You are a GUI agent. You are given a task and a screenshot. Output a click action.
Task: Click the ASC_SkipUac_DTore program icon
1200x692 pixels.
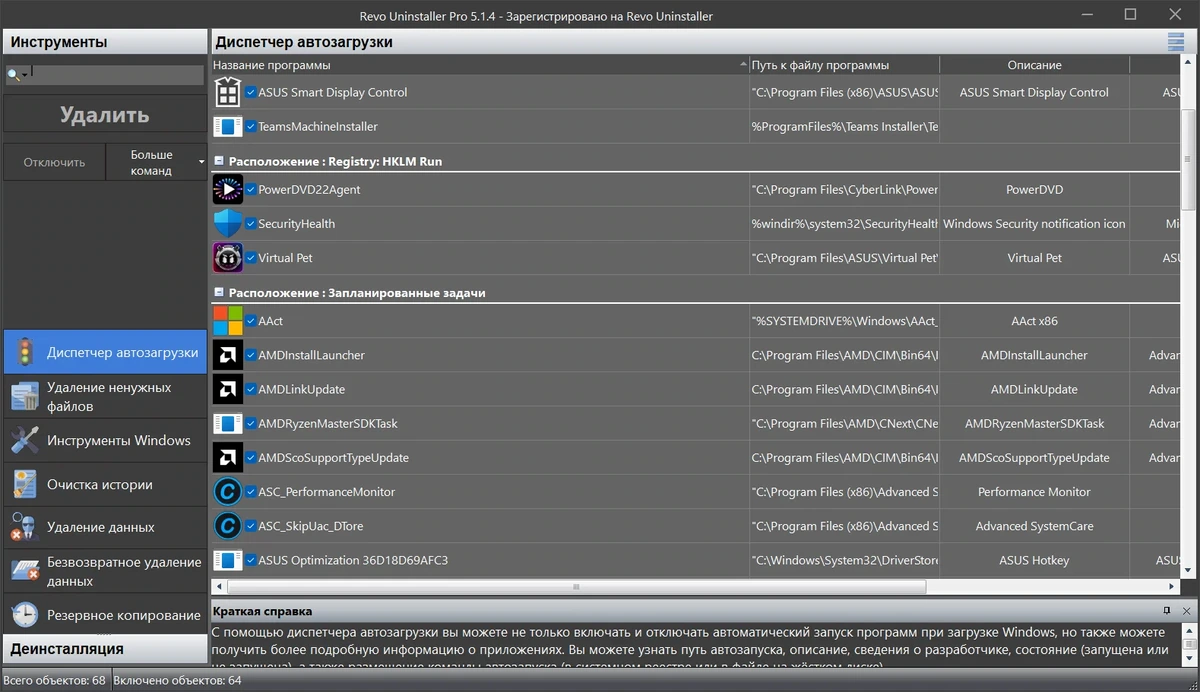point(228,526)
